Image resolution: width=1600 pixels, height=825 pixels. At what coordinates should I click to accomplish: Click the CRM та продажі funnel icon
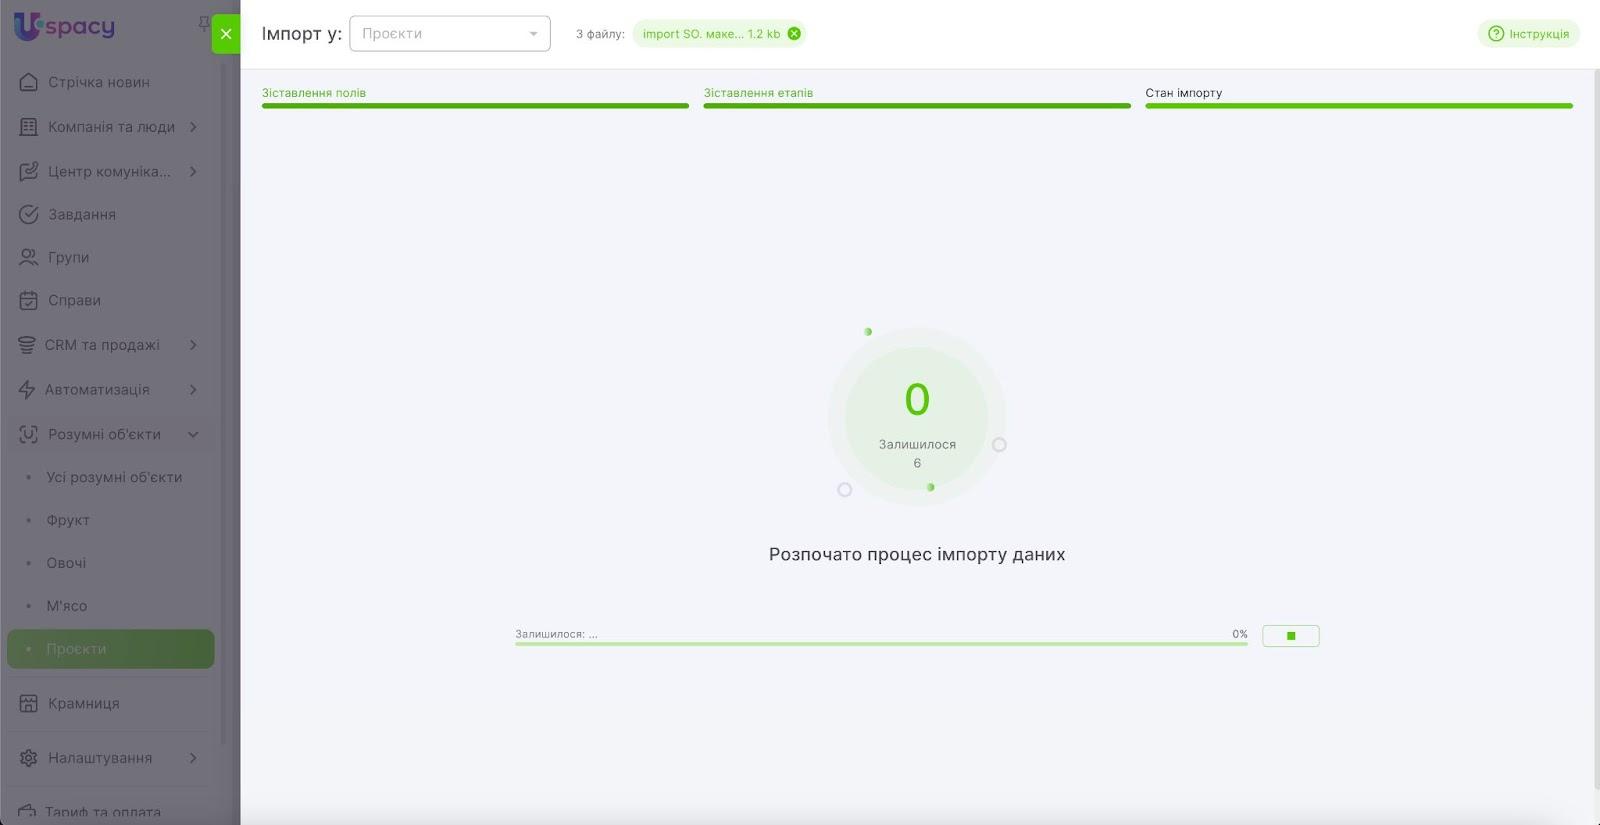[x=27, y=345]
